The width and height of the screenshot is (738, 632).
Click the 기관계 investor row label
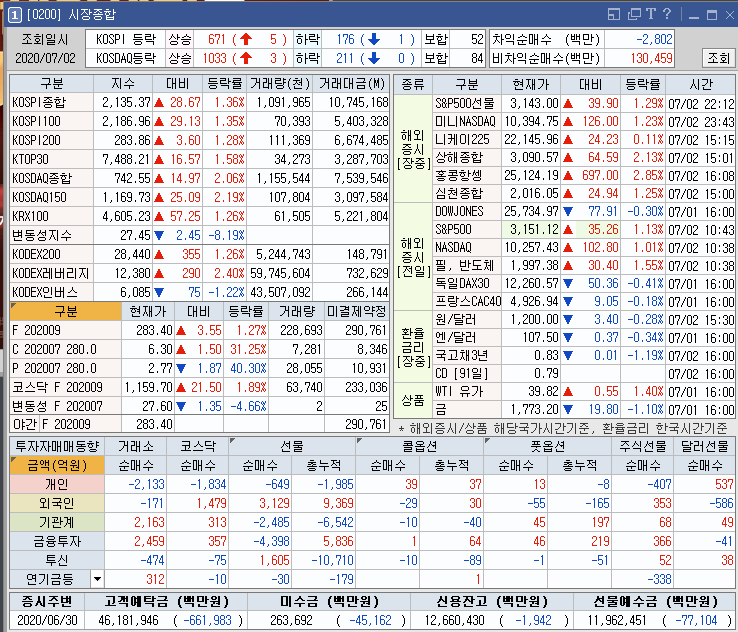pos(56,522)
